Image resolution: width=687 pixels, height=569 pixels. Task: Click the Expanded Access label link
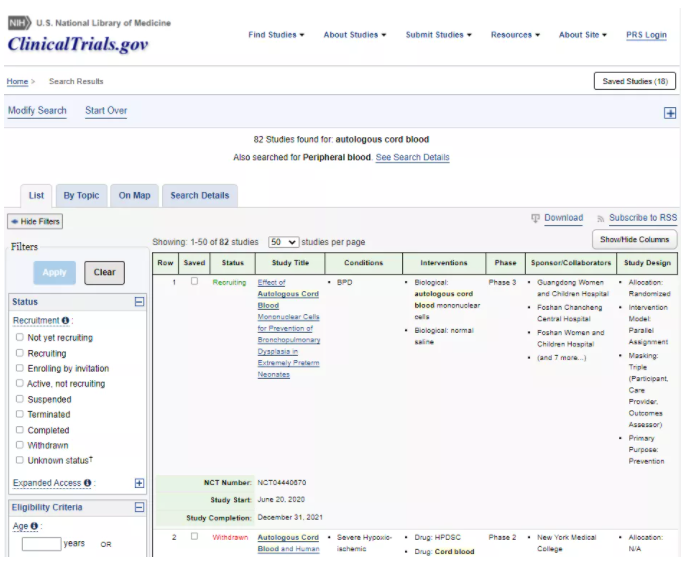[47, 483]
